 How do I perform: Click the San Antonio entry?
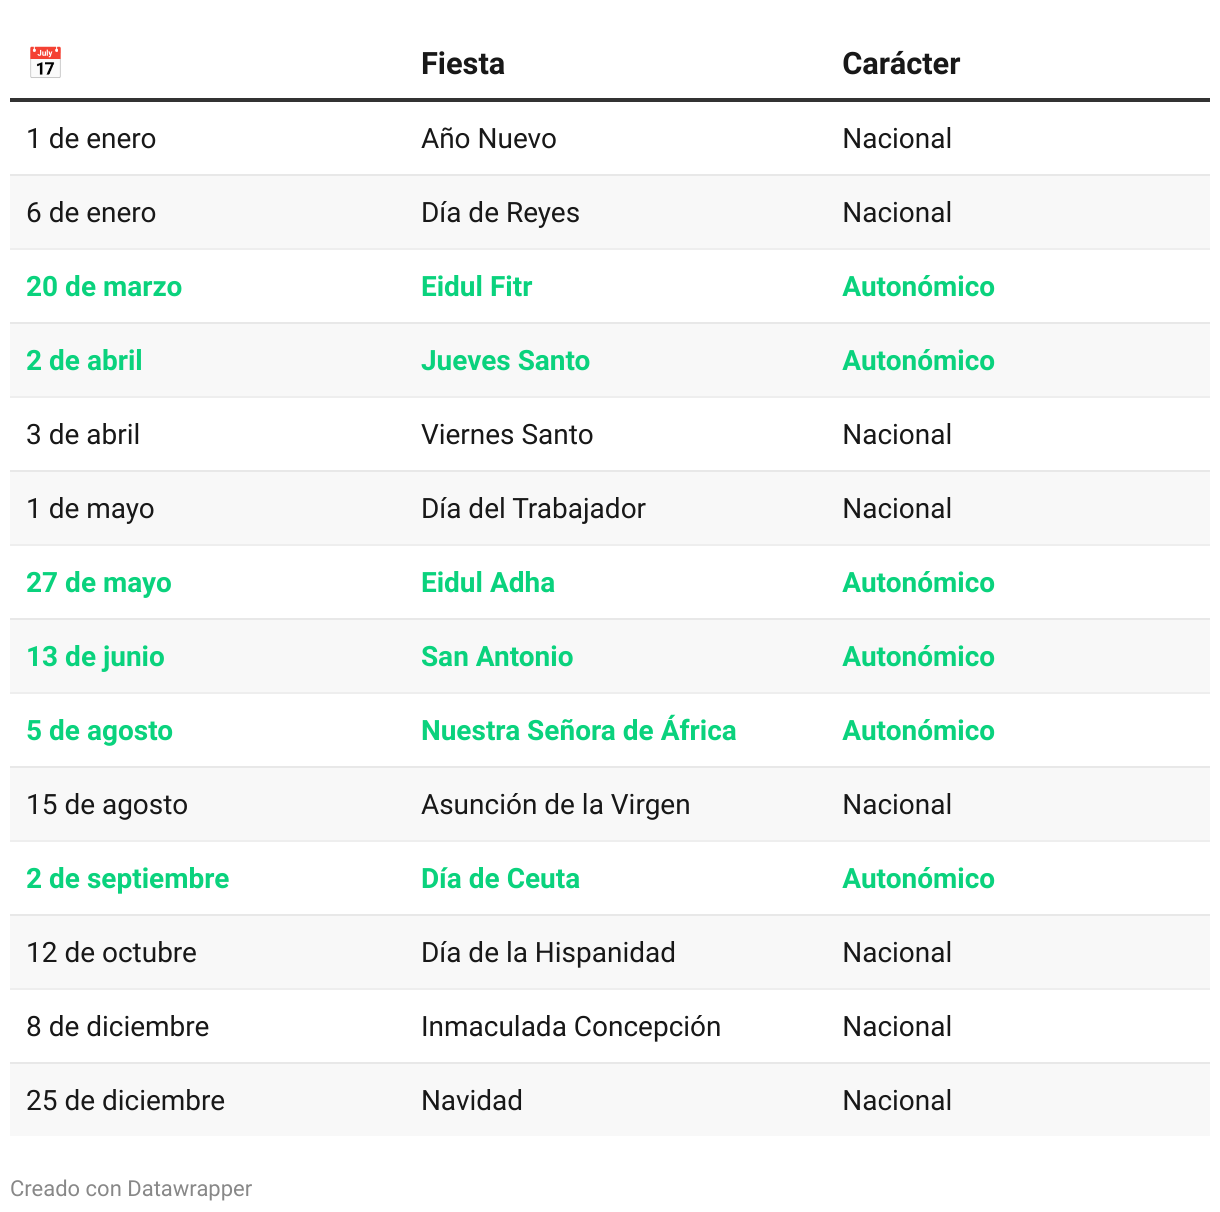tap(497, 656)
